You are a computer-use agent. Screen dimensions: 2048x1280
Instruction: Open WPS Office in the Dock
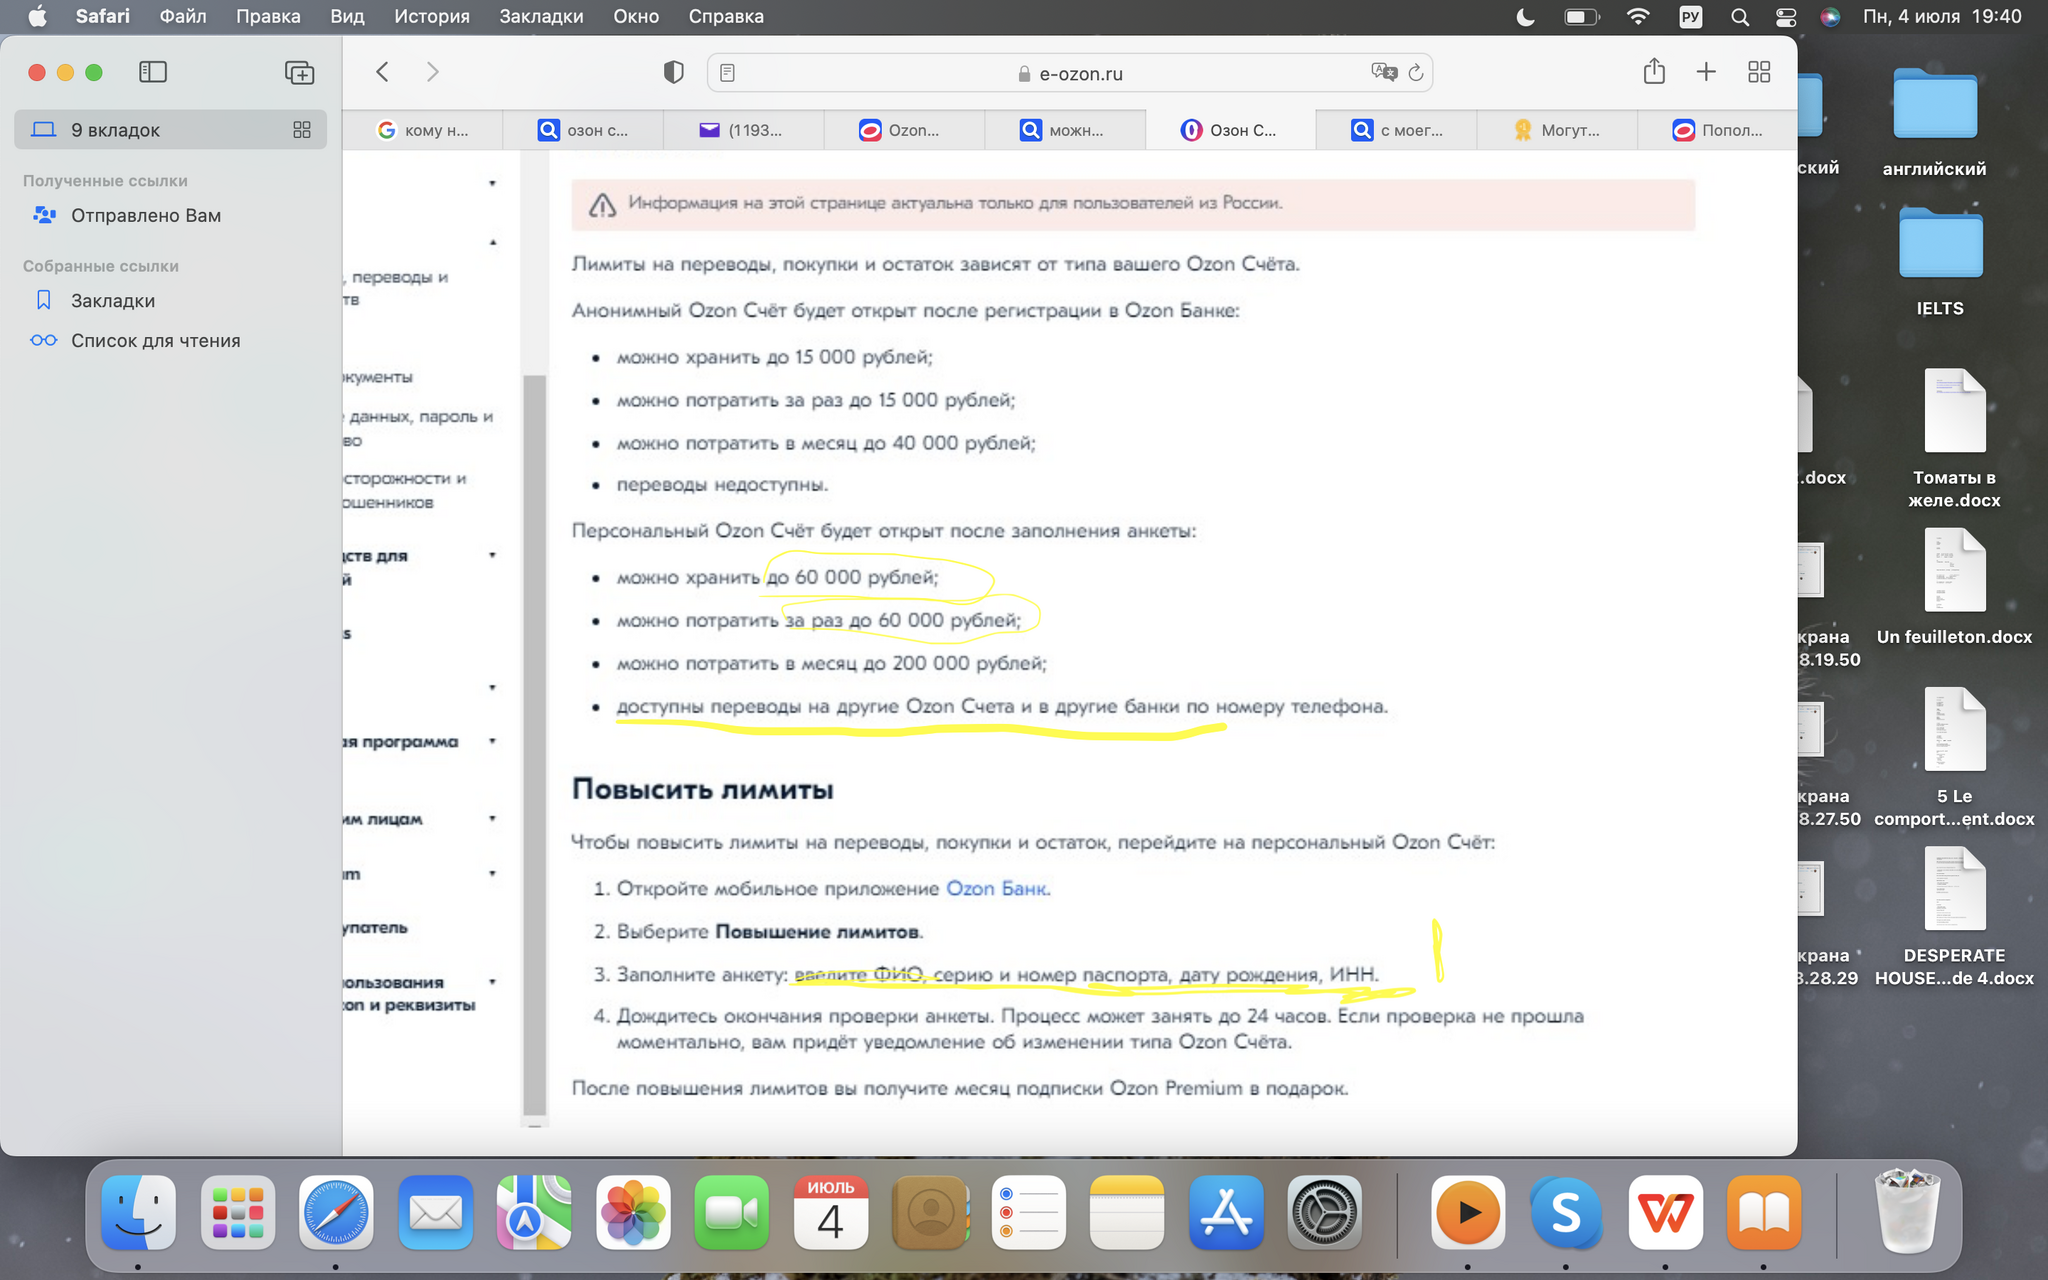1665,1213
